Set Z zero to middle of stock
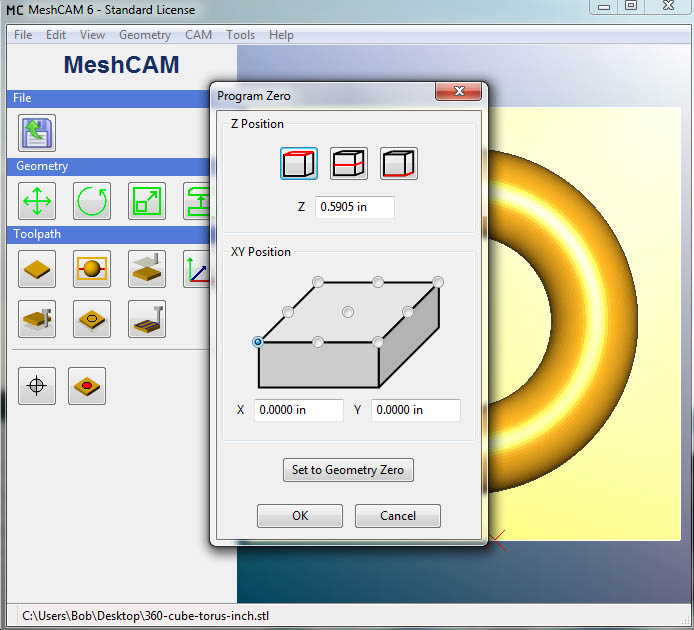 pyautogui.click(x=349, y=164)
